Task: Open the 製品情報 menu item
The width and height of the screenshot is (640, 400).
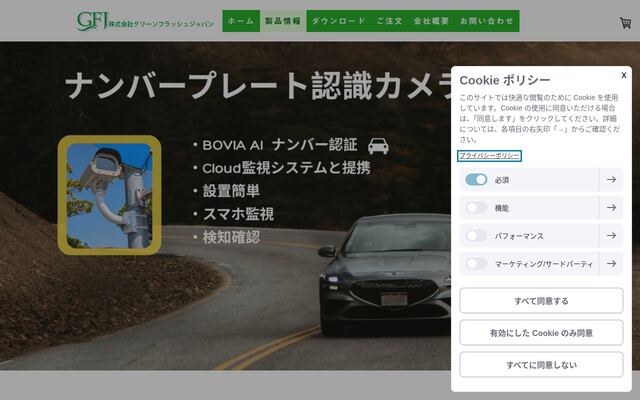Action: point(283,21)
